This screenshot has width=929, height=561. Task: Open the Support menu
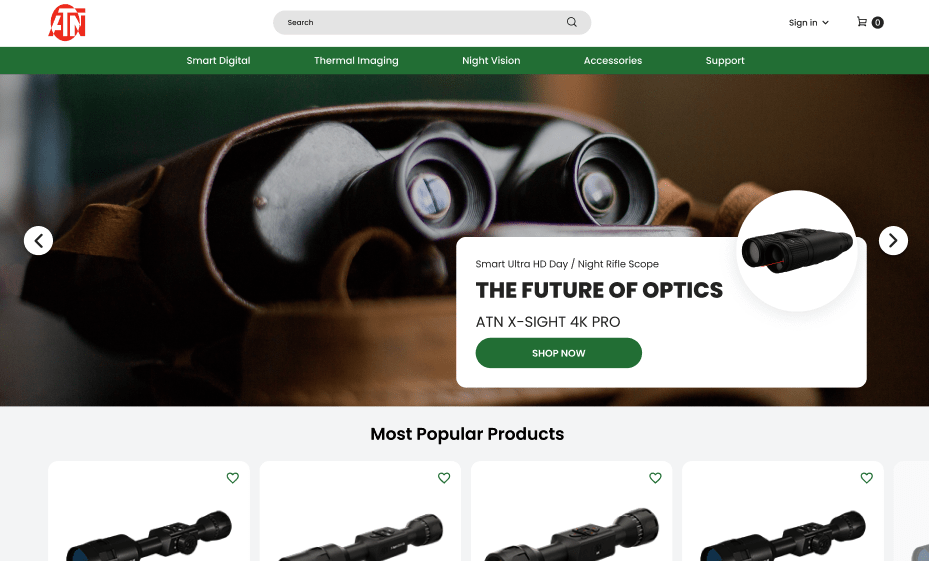pos(725,60)
